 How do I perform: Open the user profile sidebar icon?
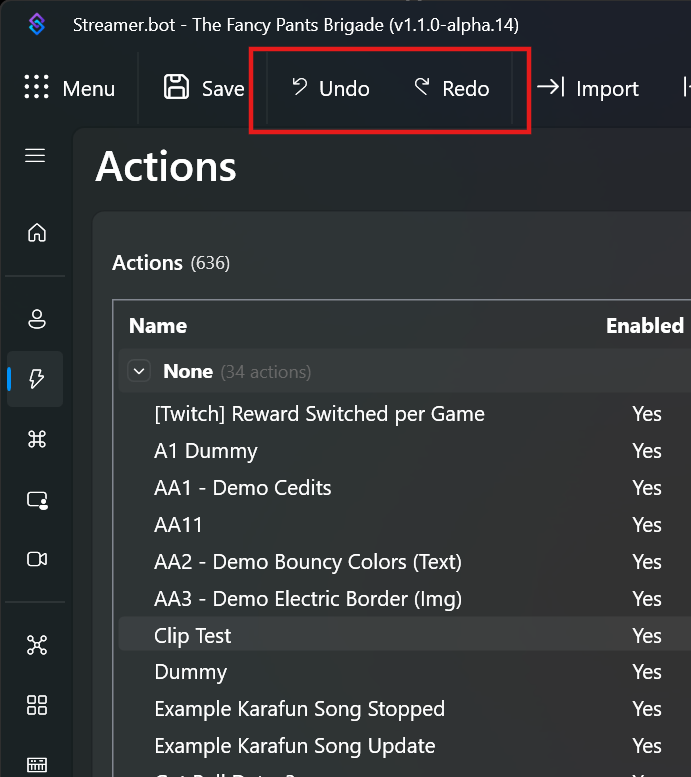(37, 319)
